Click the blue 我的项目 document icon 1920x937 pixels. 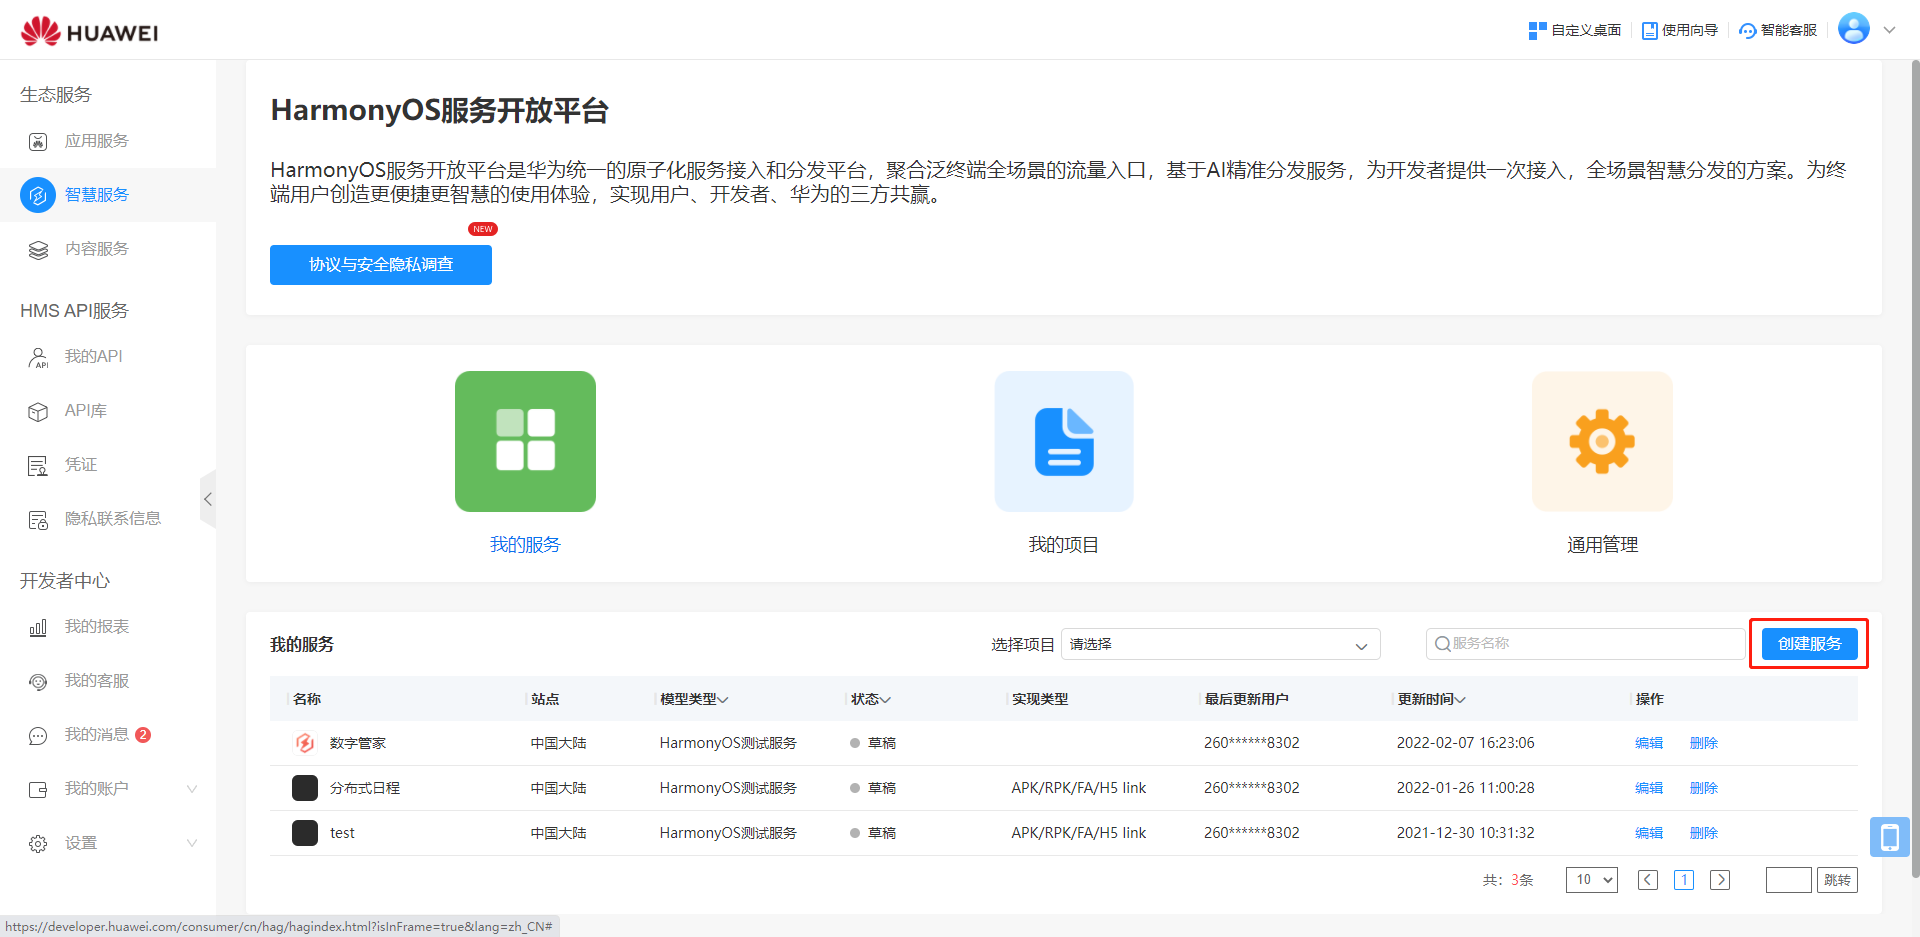(x=1064, y=441)
